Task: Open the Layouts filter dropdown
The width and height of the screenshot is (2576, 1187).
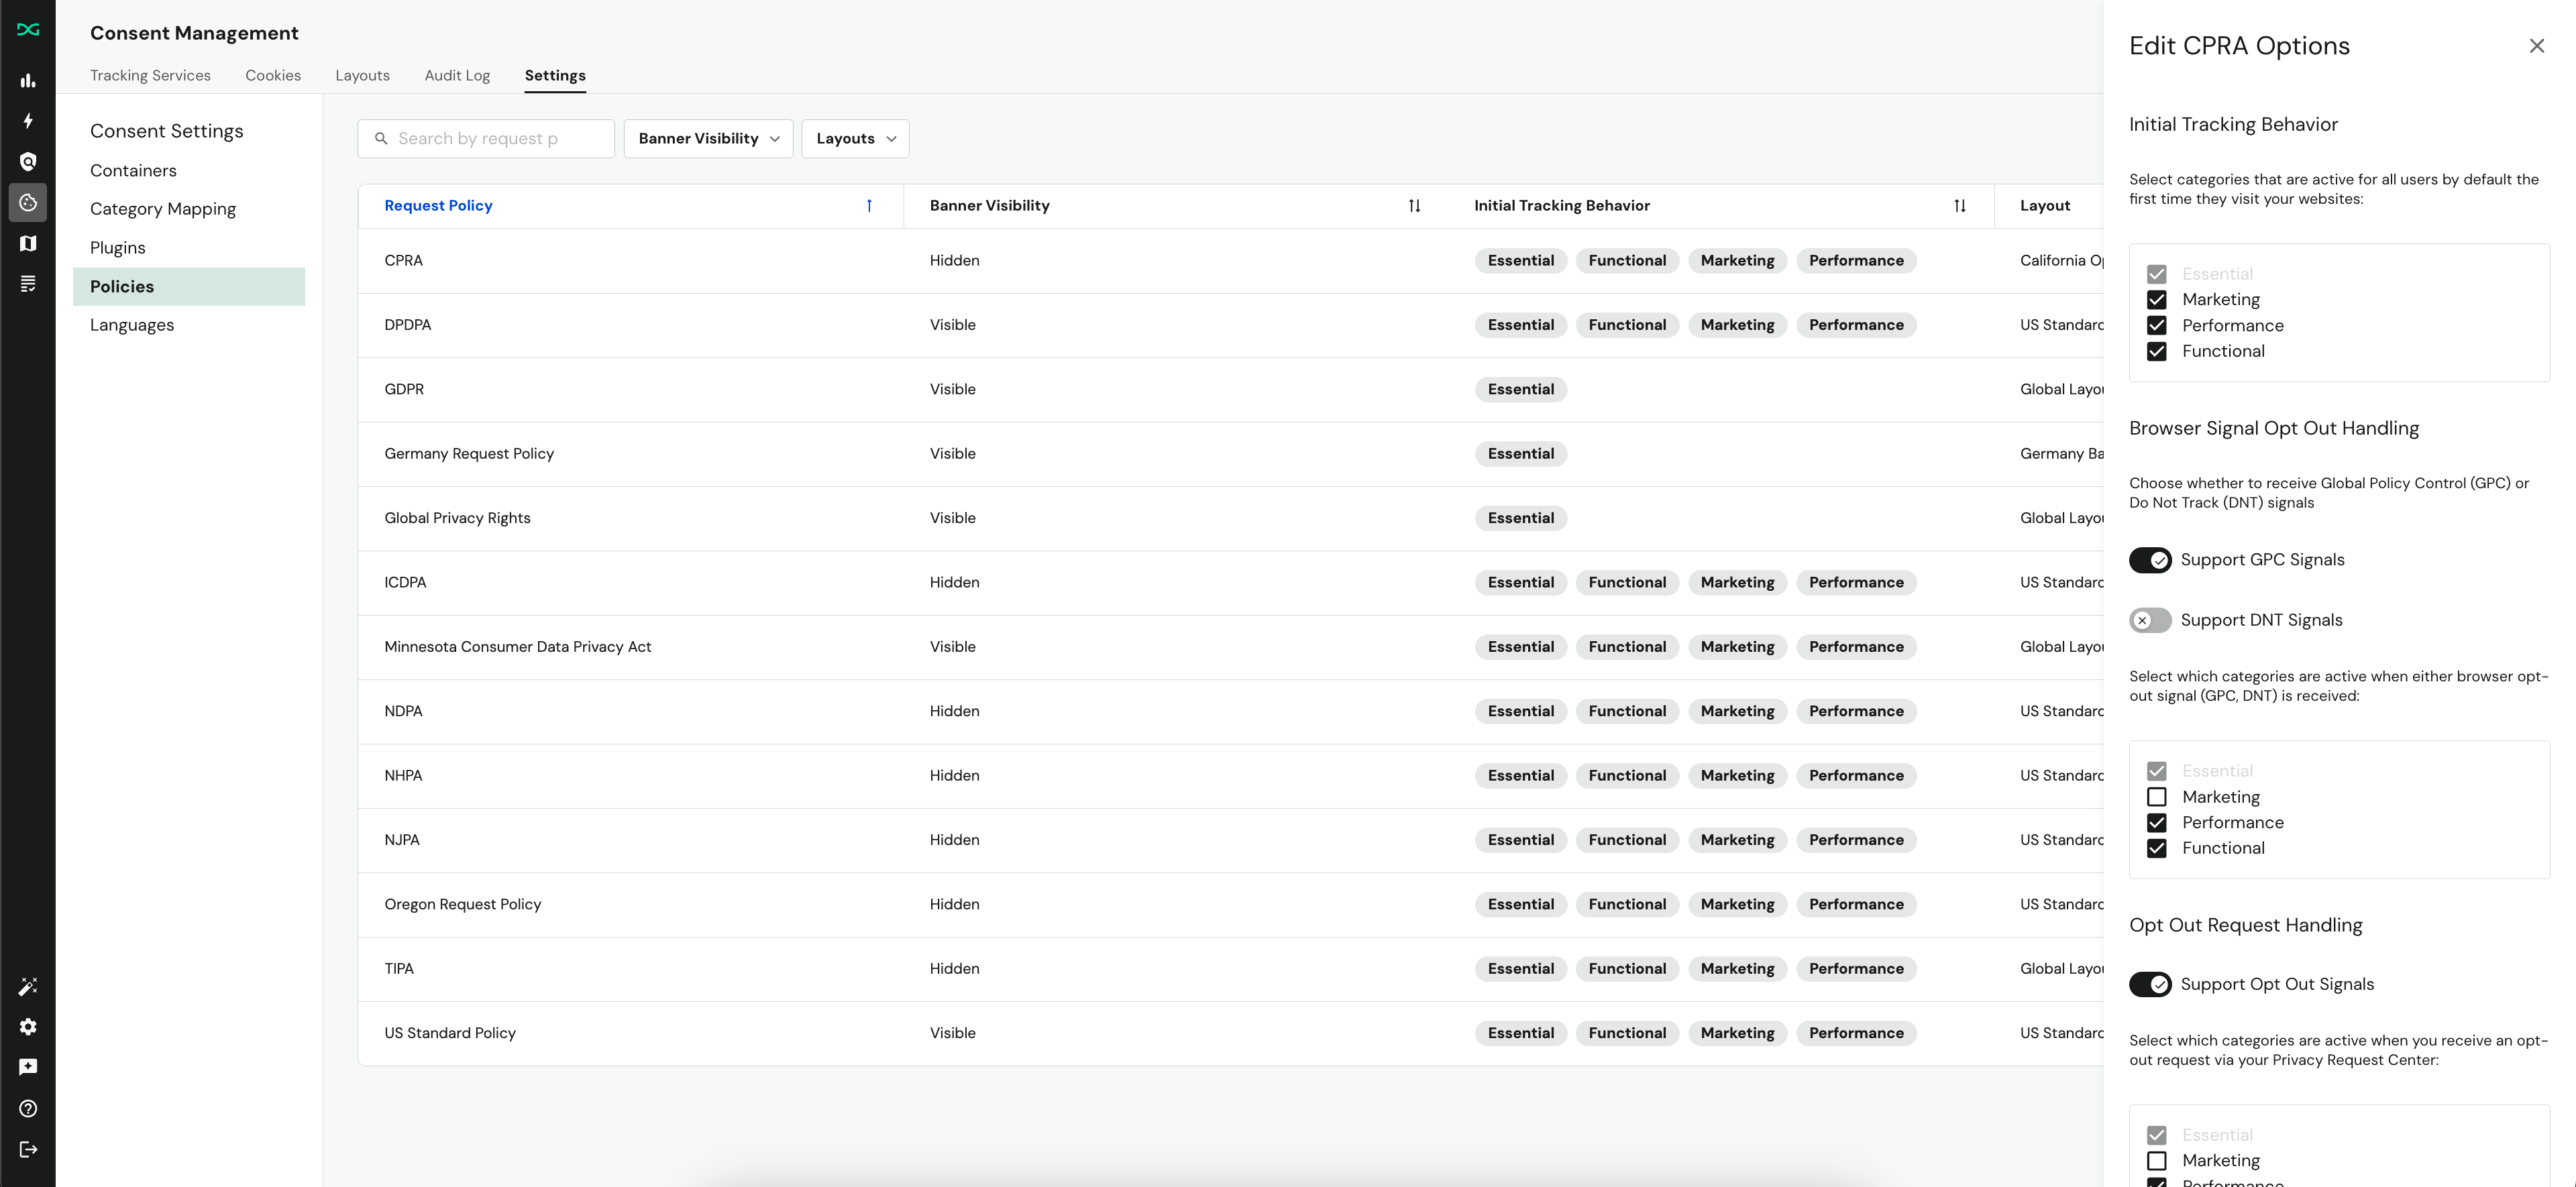Action: [855, 139]
